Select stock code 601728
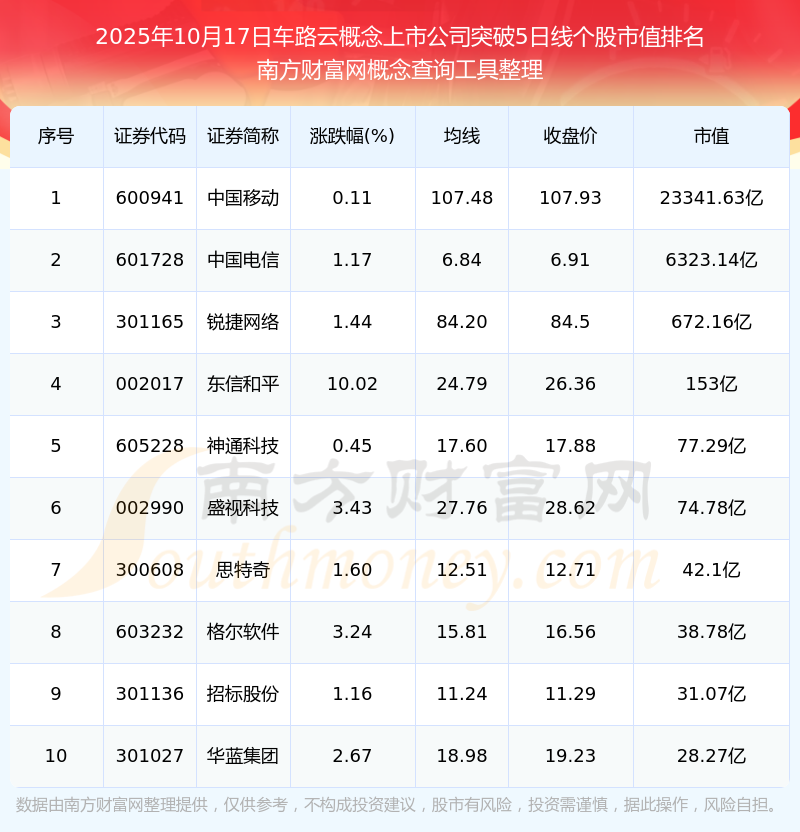Viewport: 800px width, 832px height. pos(150,260)
